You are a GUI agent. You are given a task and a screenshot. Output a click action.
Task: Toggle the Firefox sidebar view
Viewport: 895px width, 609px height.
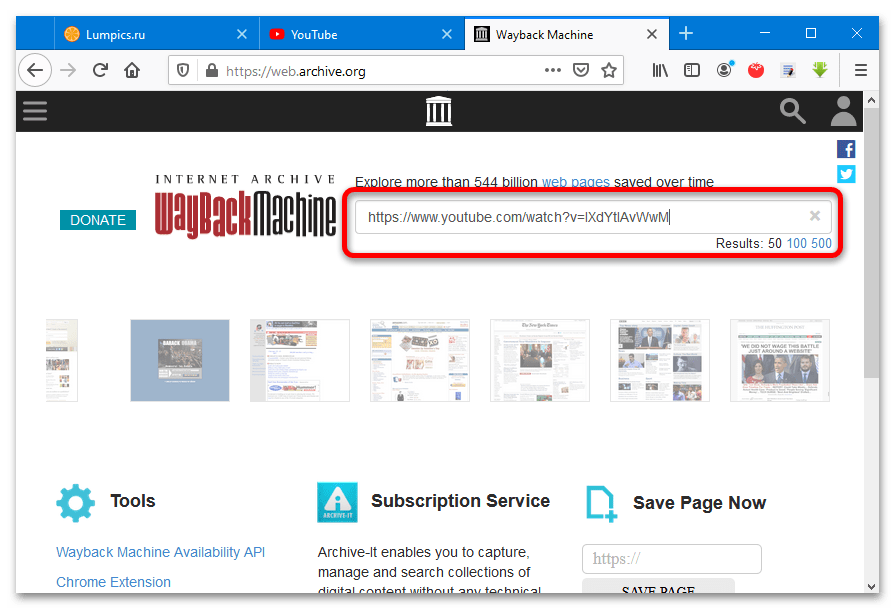tap(692, 70)
